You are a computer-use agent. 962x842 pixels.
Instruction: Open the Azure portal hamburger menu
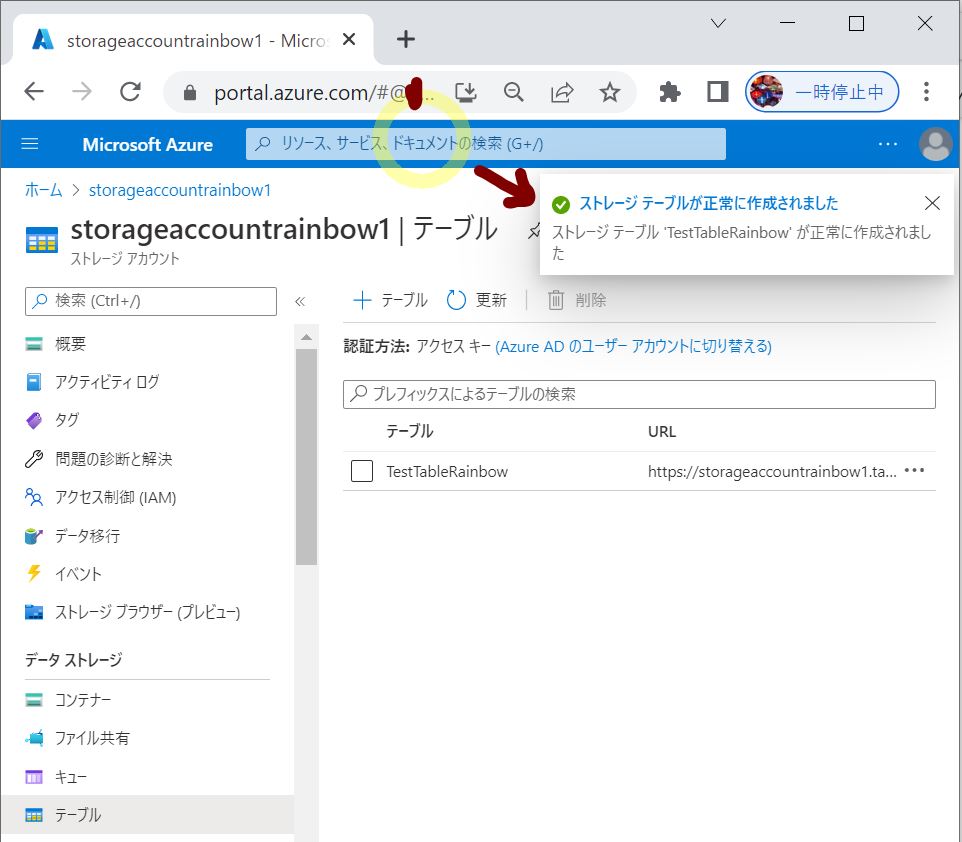(29, 144)
